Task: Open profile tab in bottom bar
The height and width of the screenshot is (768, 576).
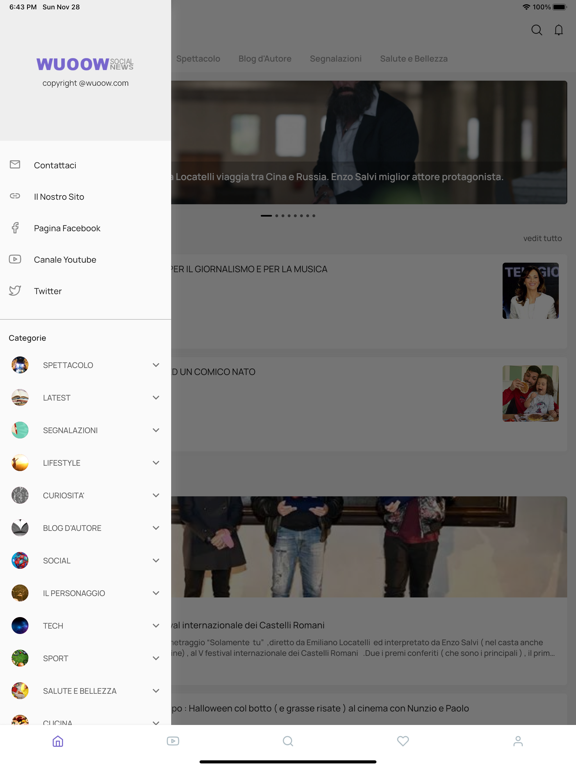Action: point(518,741)
